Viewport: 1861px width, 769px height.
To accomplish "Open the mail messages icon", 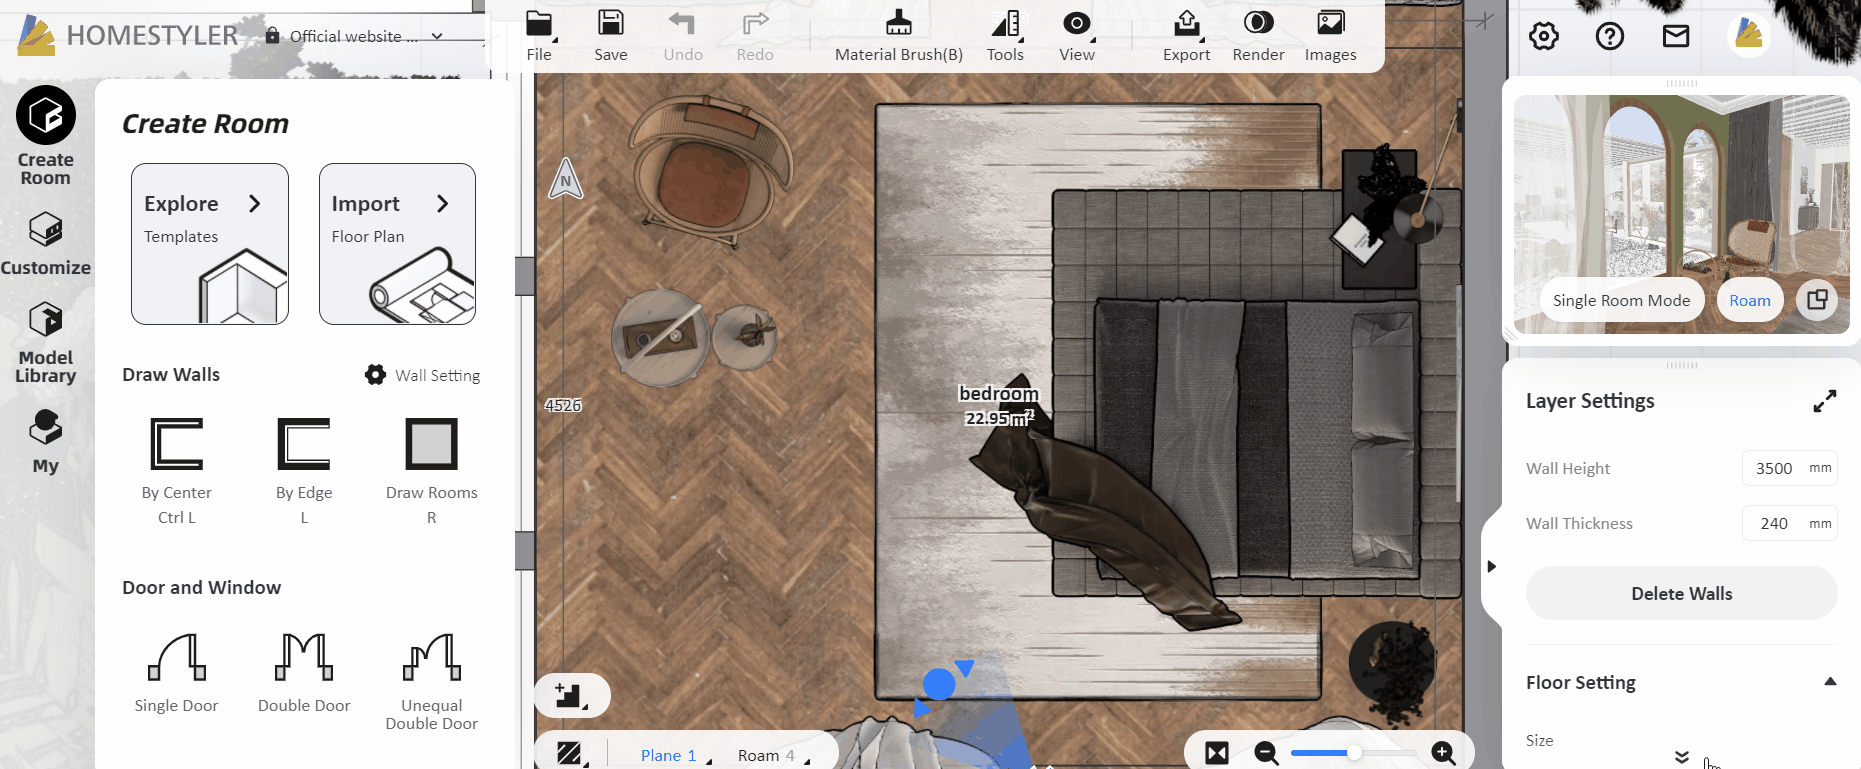I will pos(1676,37).
